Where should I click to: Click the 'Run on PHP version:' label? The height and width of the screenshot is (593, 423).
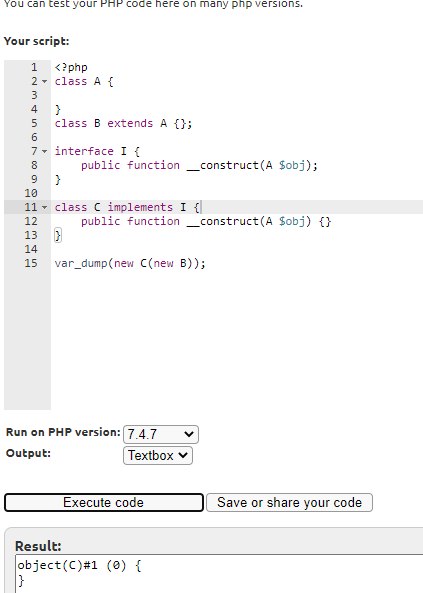click(63, 432)
